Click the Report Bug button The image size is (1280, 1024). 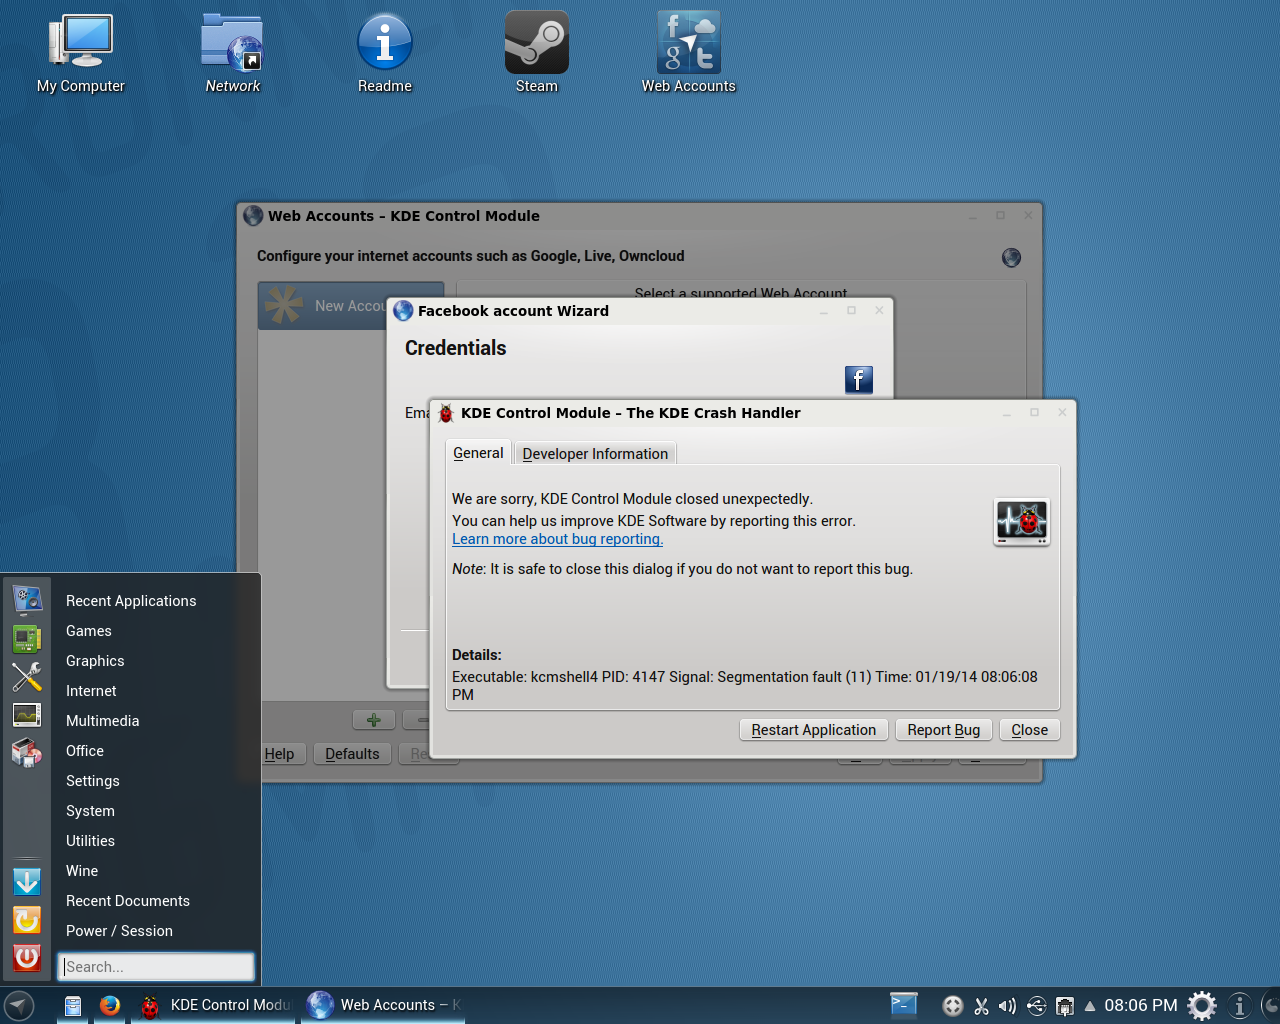pyautogui.click(x=944, y=730)
